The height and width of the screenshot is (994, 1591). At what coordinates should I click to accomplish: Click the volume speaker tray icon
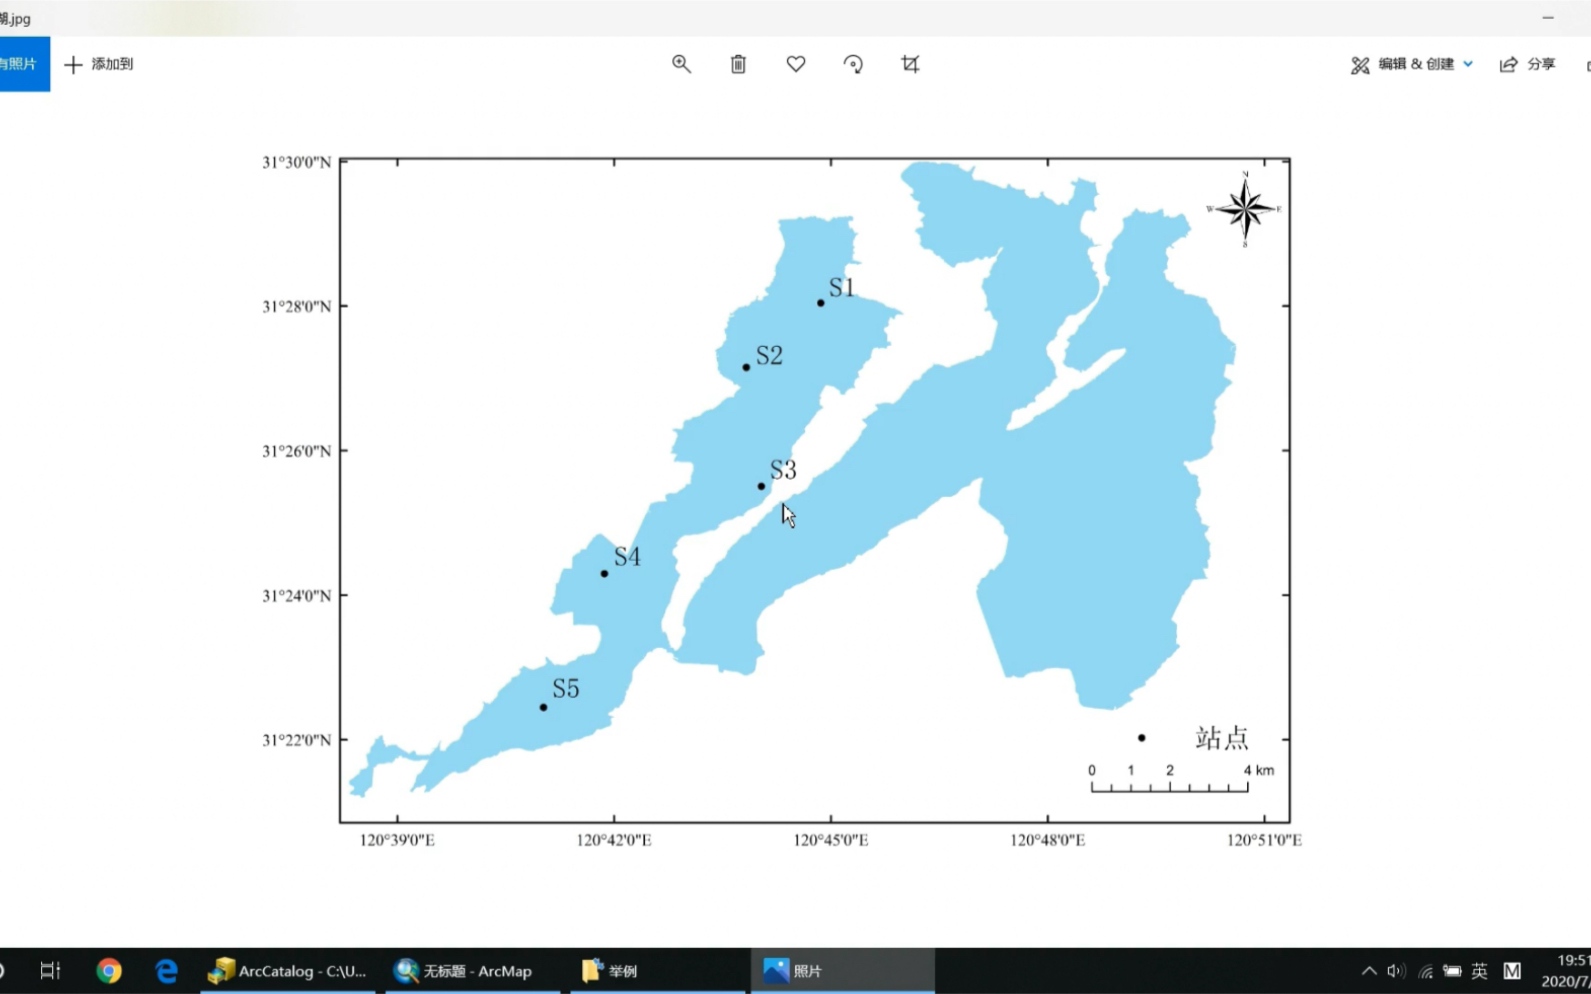point(1396,970)
